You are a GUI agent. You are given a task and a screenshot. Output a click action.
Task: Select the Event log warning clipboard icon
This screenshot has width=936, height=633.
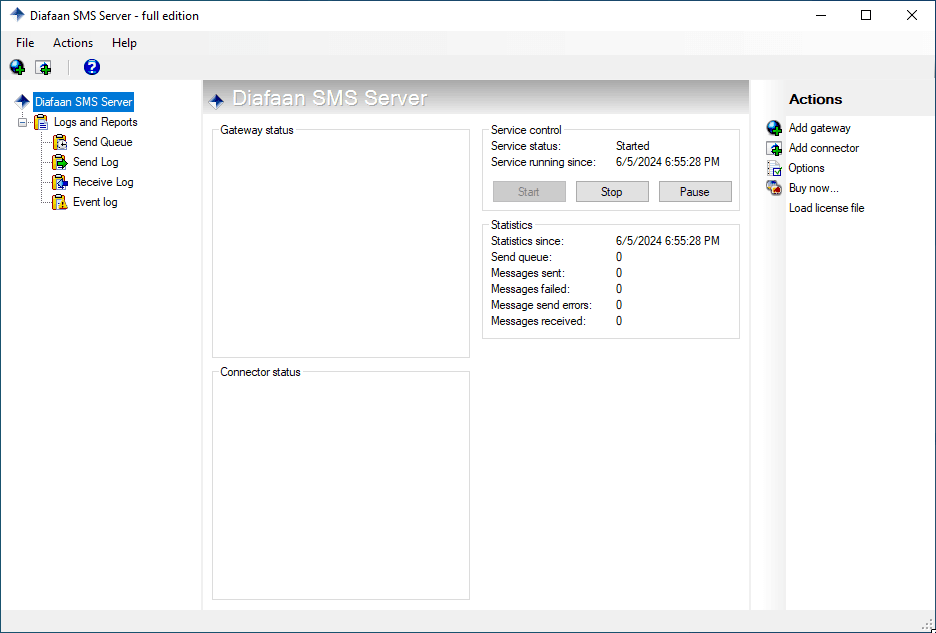[x=59, y=201]
